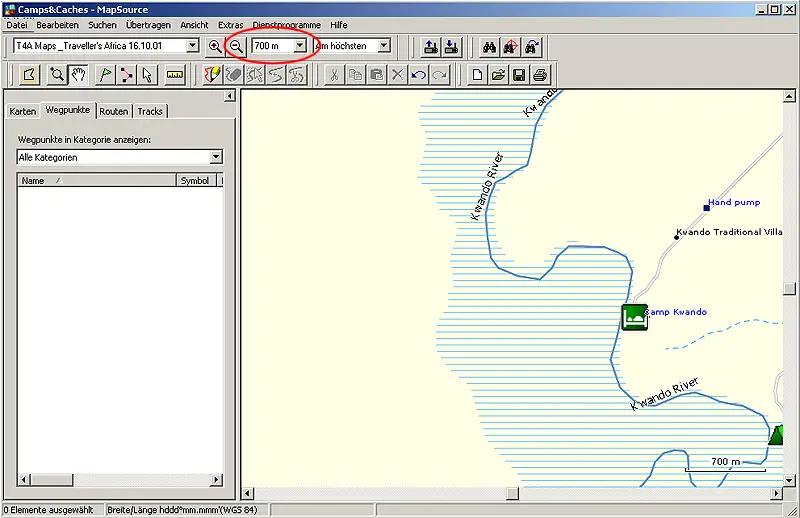The width and height of the screenshot is (800, 518).
Task: Select the route tool
Action: (x=126, y=75)
